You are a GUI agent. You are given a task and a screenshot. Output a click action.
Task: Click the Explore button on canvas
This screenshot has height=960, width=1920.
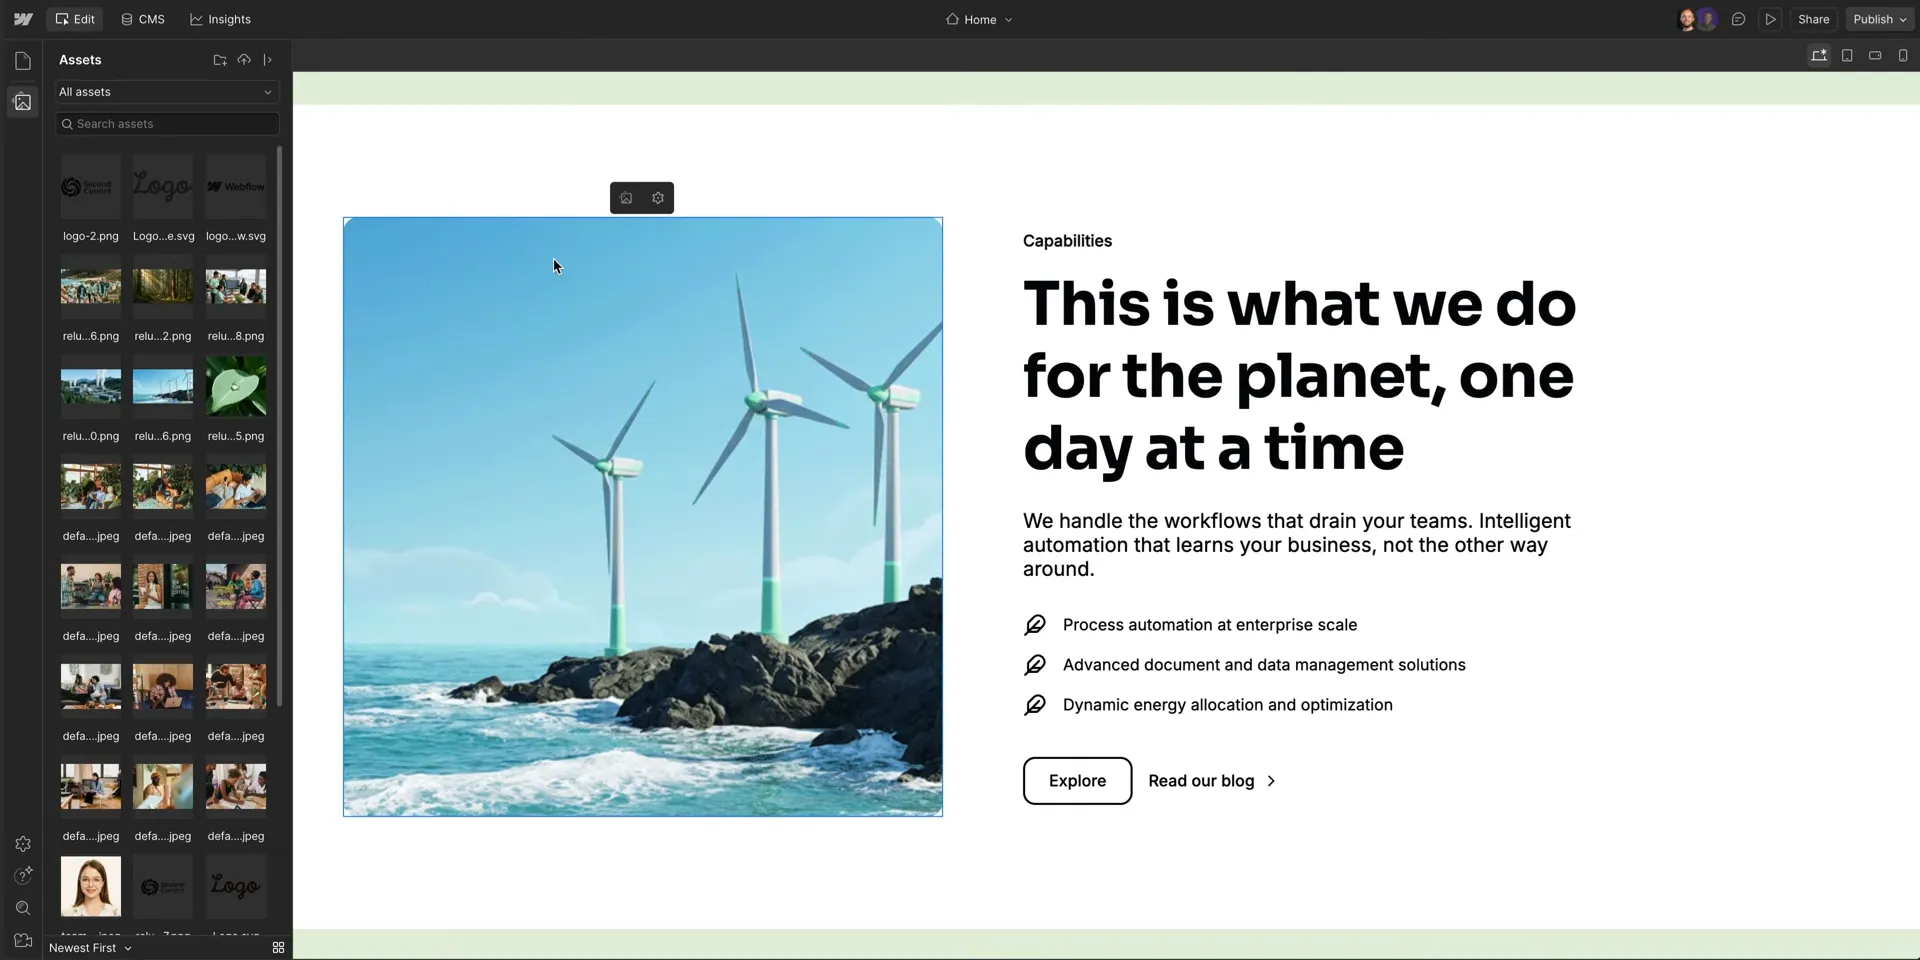(x=1077, y=781)
